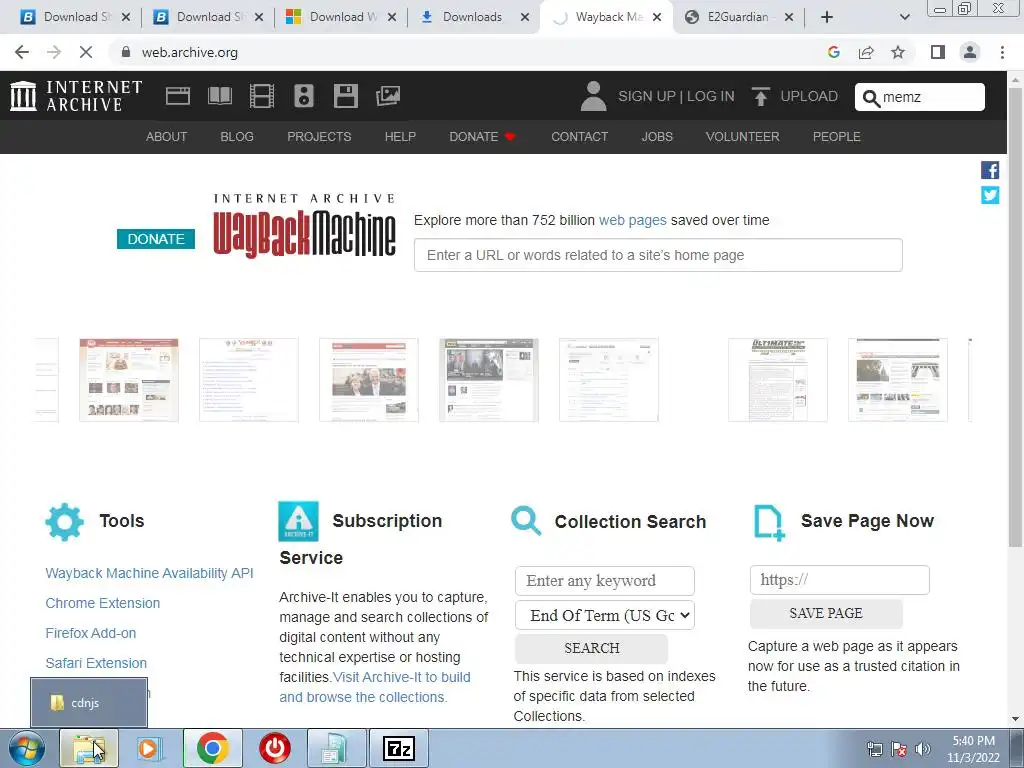
Task: Click the share page icon in the address bar
Action: 866,52
